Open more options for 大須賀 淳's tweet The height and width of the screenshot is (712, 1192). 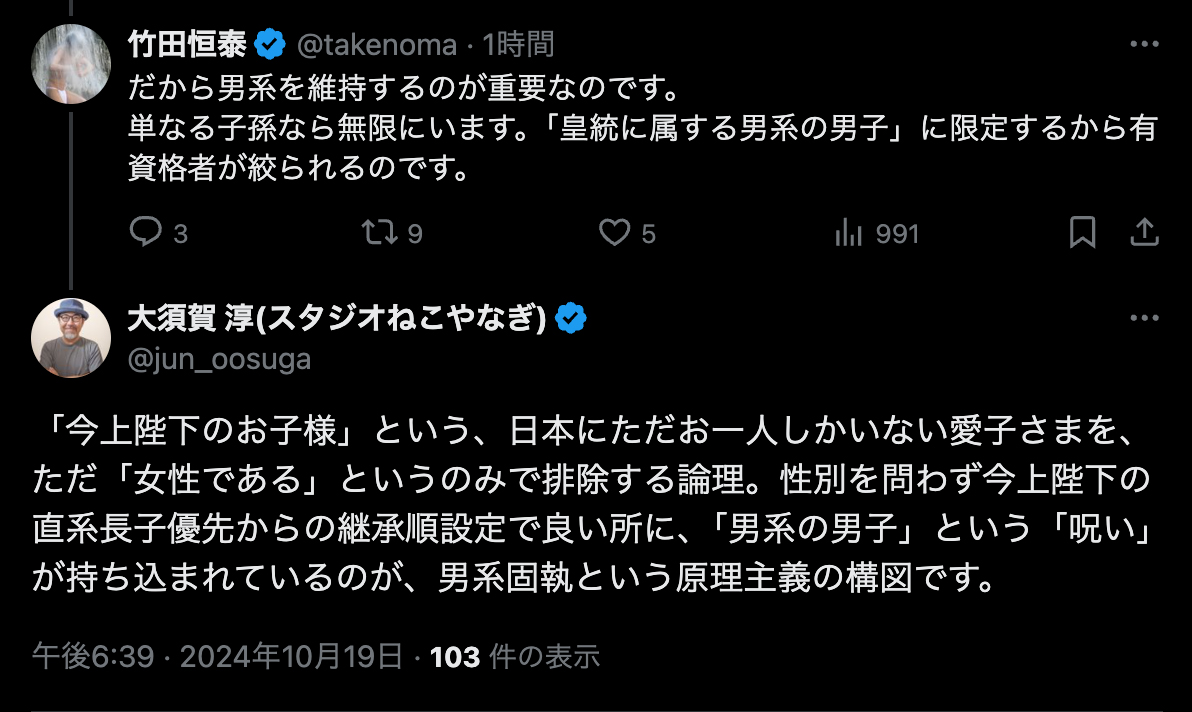(1144, 319)
